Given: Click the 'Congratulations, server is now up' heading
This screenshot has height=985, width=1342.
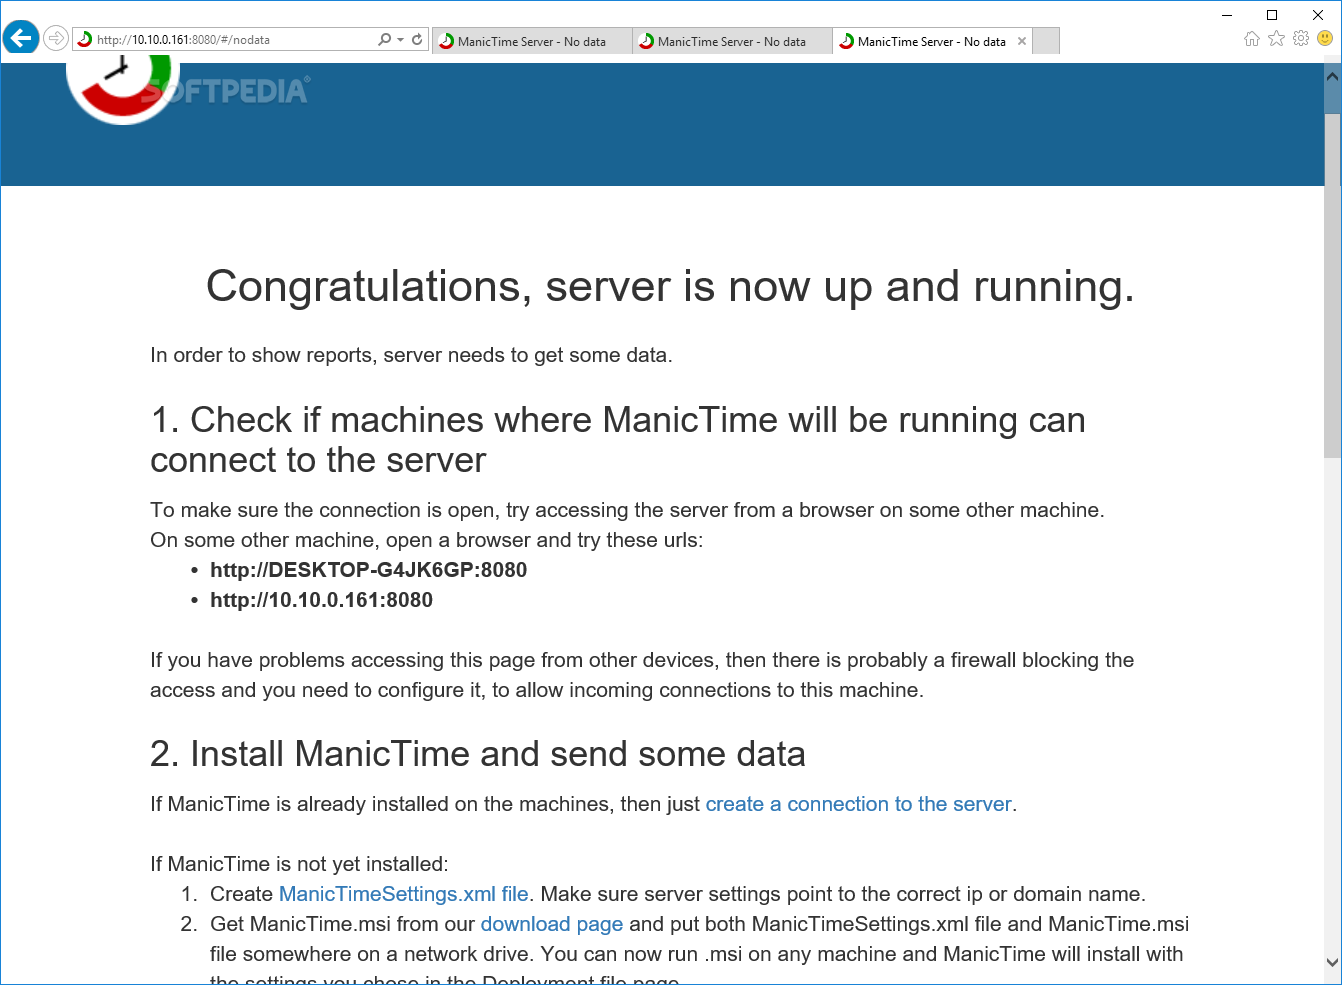Looking at the screenshot, I should pos(670,286).
